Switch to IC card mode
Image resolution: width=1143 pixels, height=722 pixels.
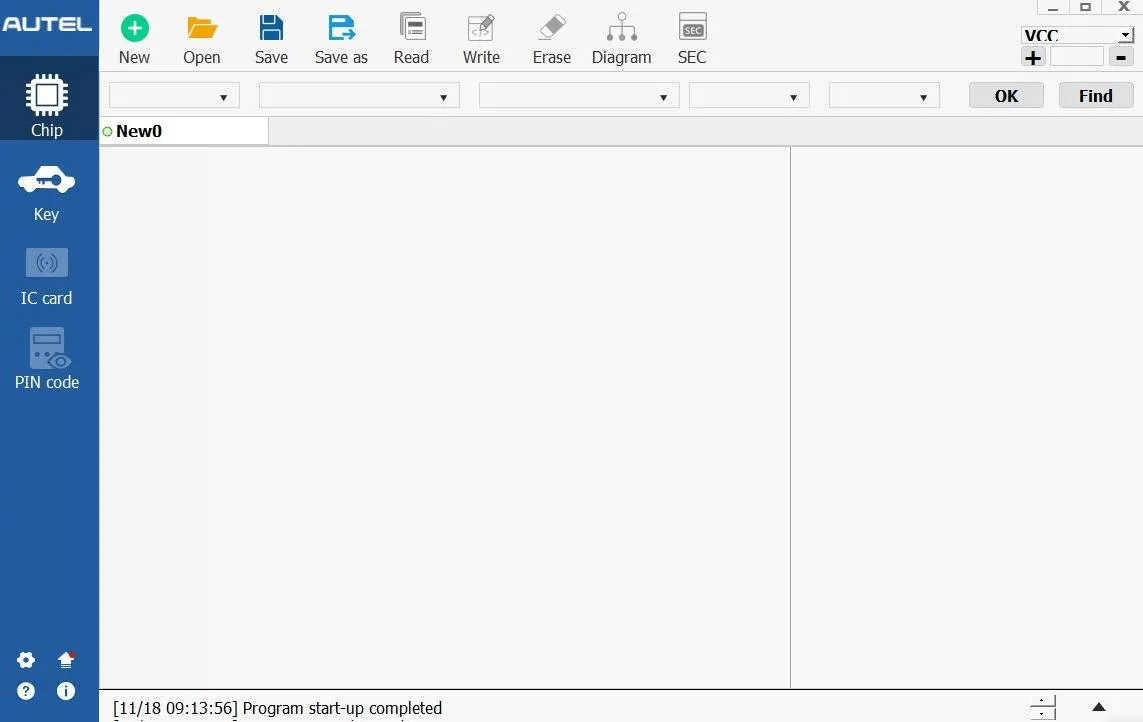(47, 277)
